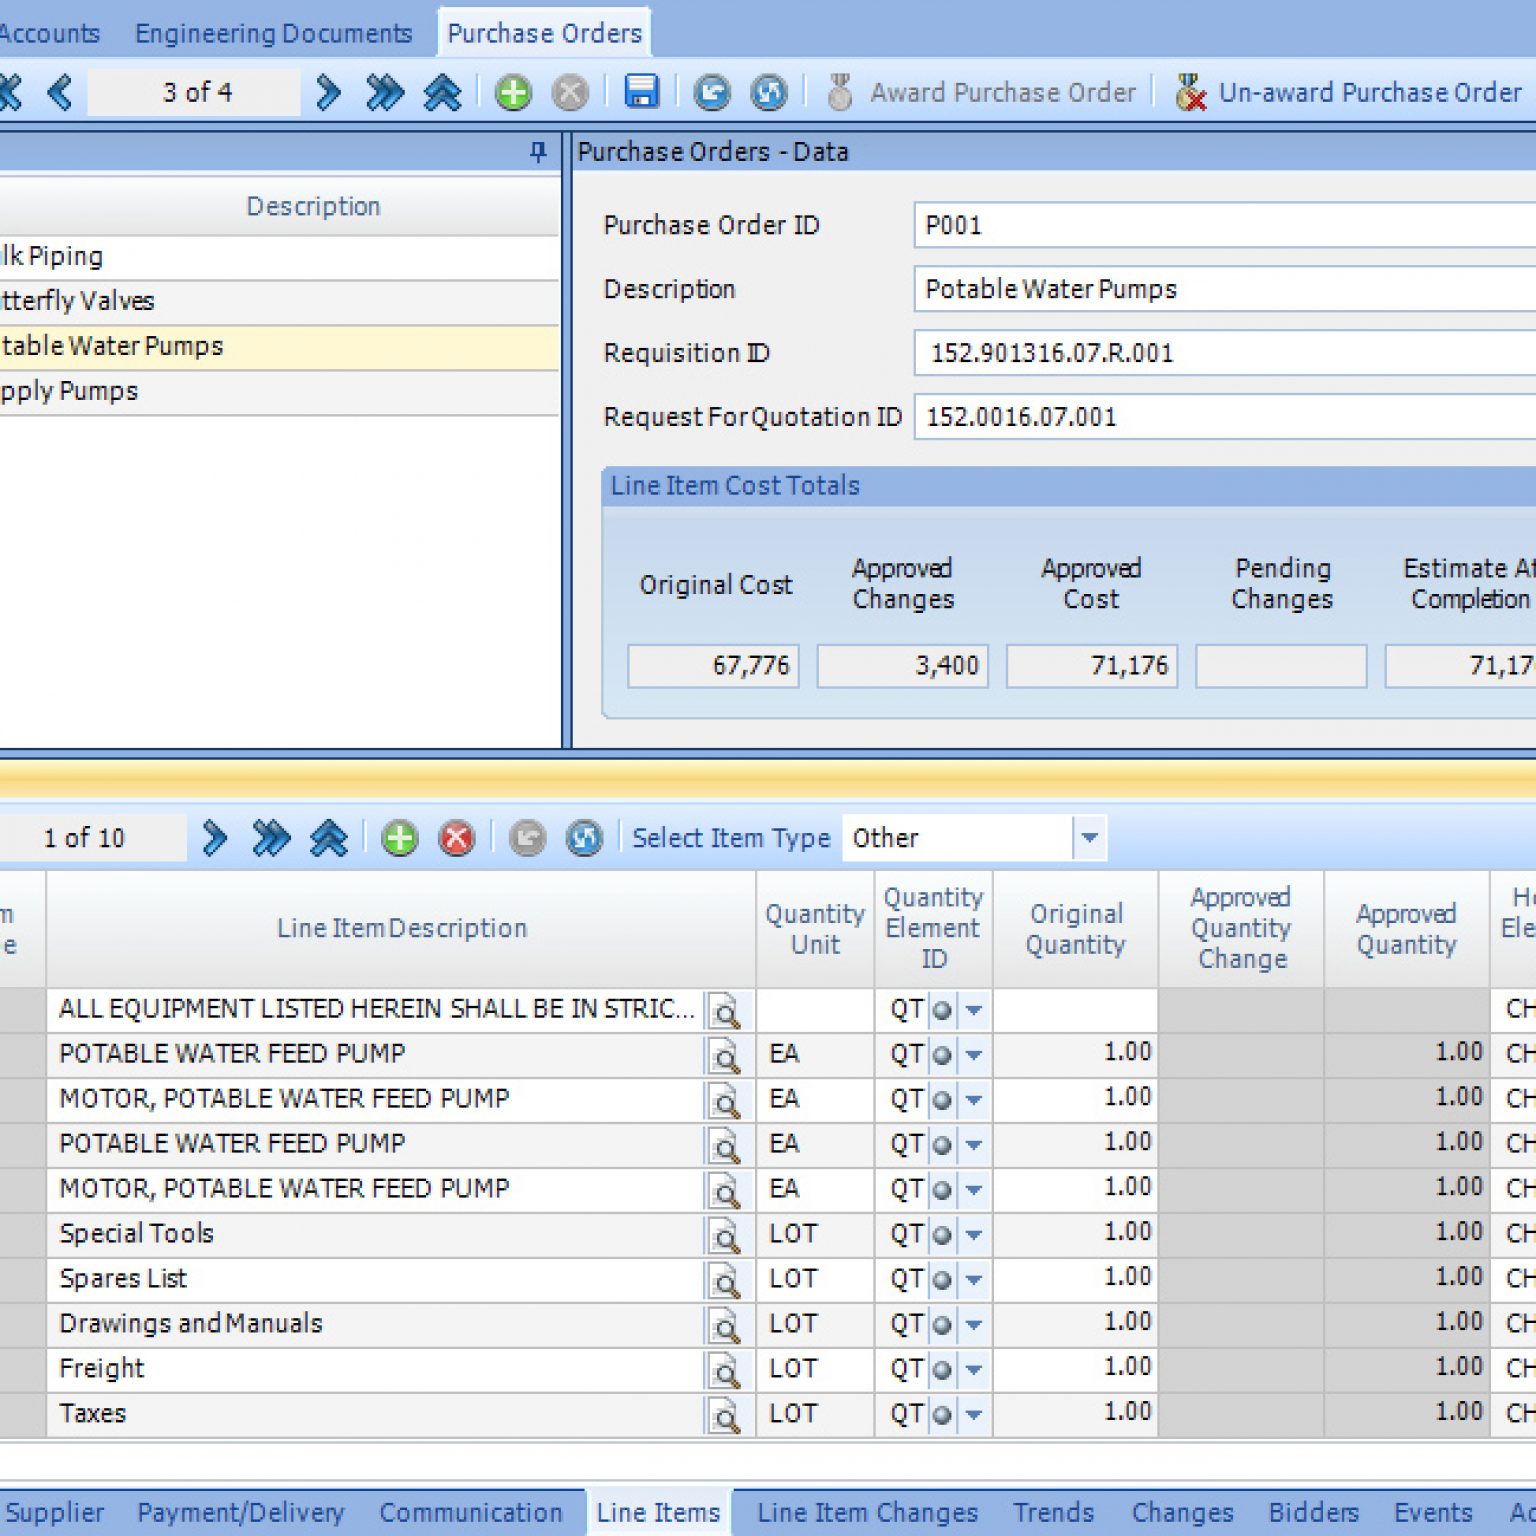Open the Line Item Changes tab
This screenshot has height=1536, width=1536.
click(867, 1513)
